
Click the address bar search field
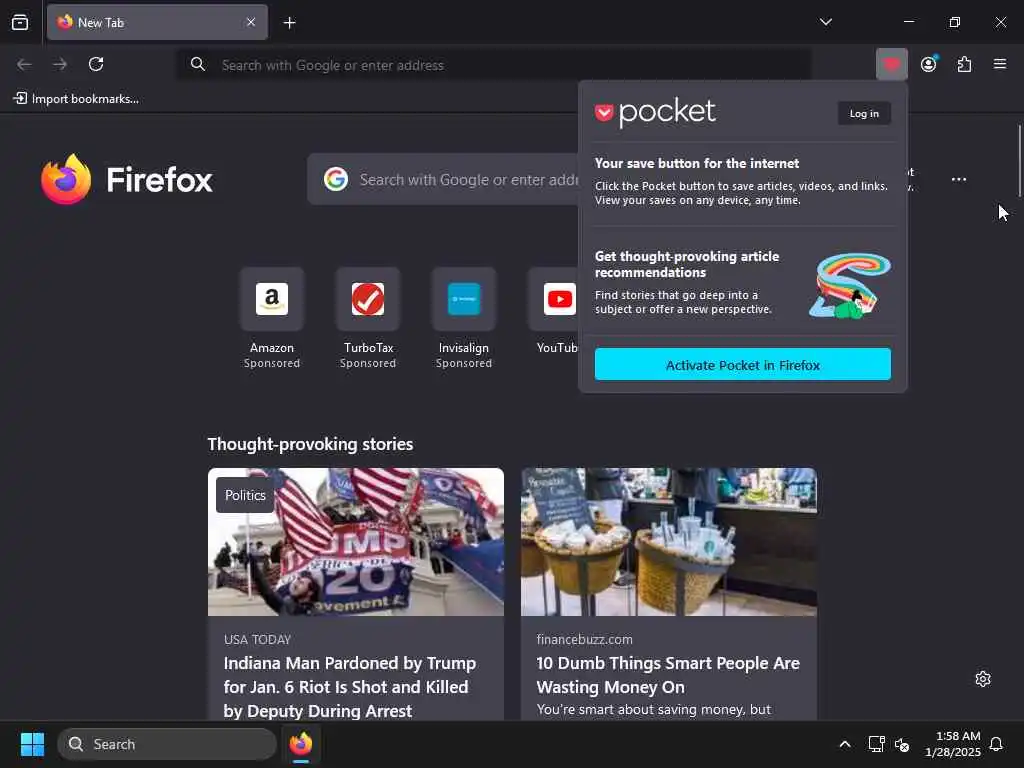pos(494,65)
